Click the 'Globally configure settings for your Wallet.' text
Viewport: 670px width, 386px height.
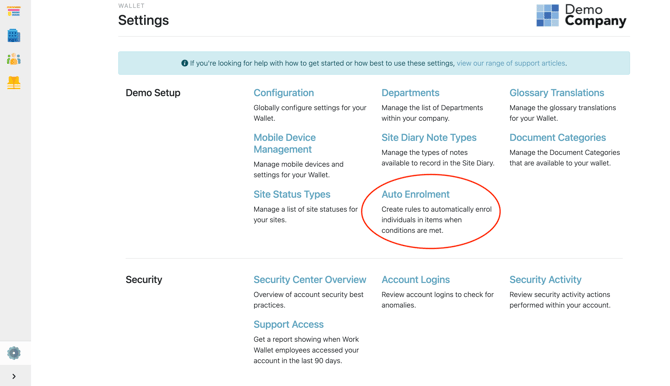pyautogui.click(x=310, y=113)
